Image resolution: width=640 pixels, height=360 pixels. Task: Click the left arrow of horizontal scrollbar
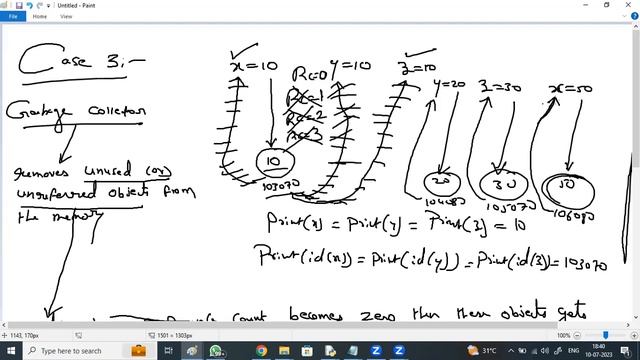point(4,325)
